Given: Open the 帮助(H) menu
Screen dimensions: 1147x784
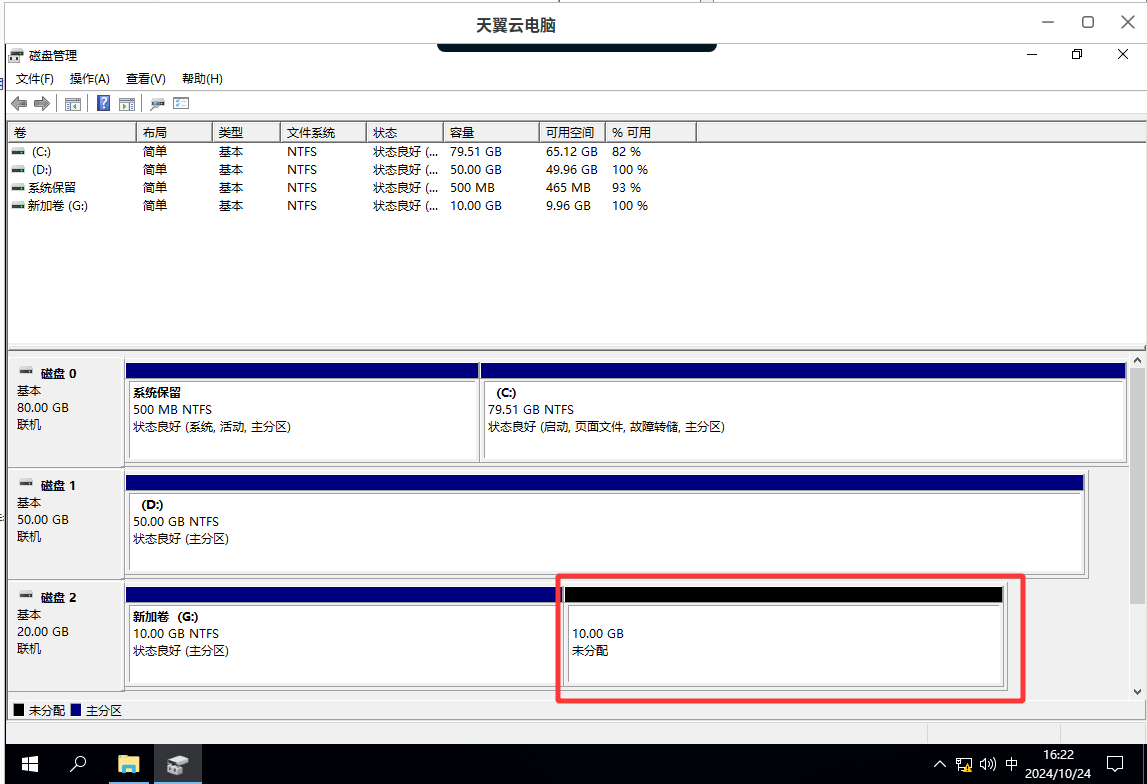Looking at the screenshot, I should pyautogui.click(x=202, y=79).
